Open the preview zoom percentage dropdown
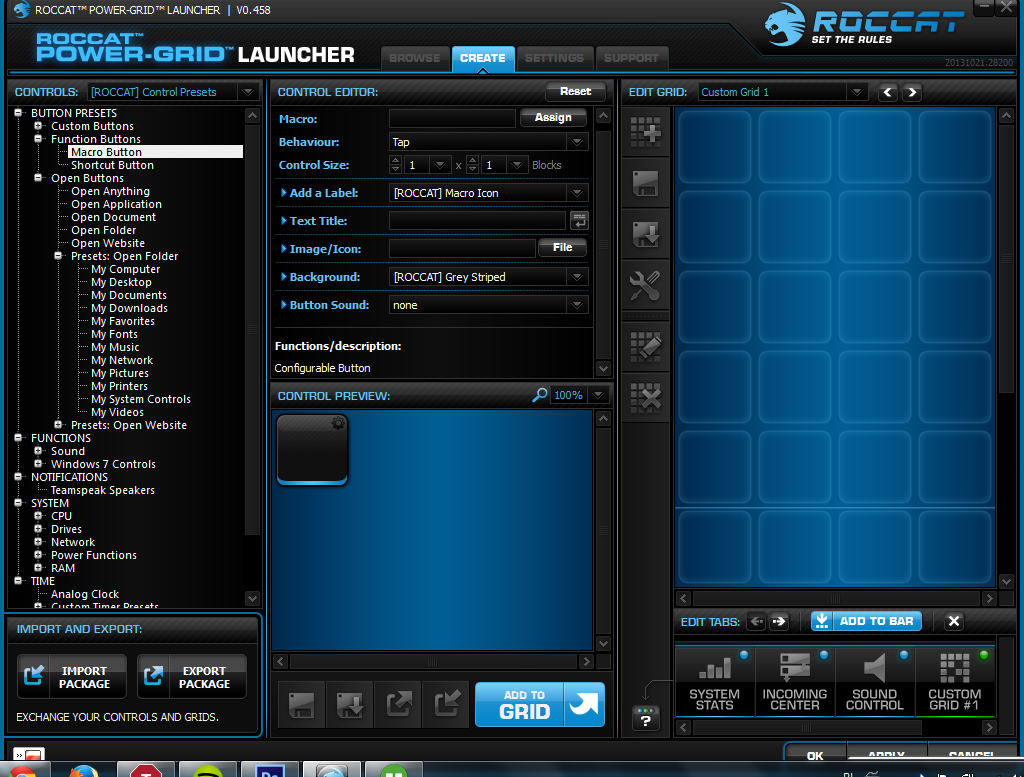The width and height of the screenshot is (1024, 777). pyautogui.click(x=598, y=395)
